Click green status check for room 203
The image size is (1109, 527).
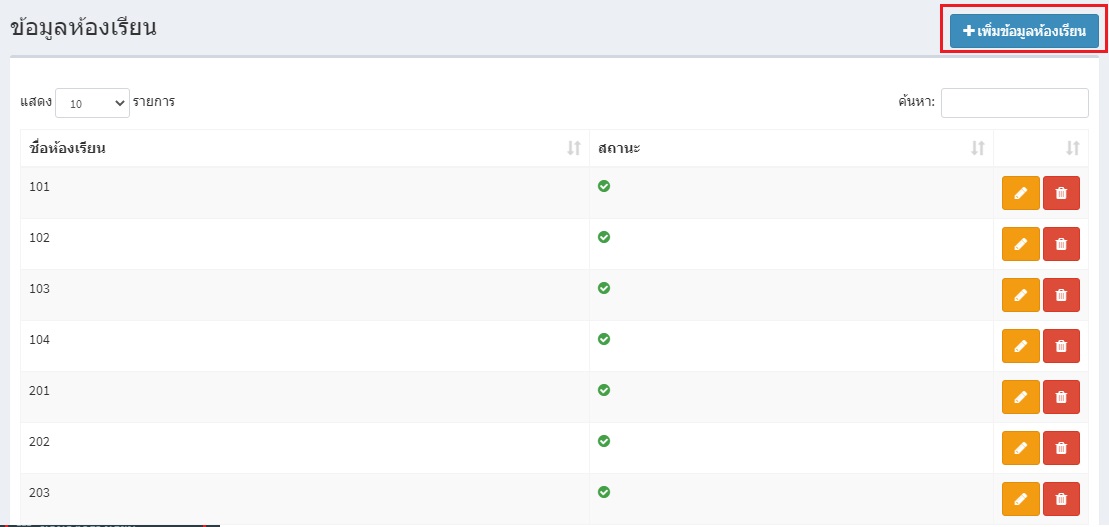point(604,492)
